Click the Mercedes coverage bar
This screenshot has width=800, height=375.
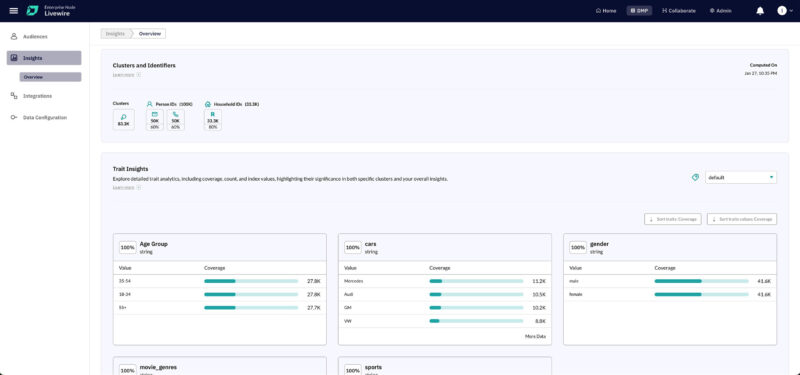click(x=476, y=281)
